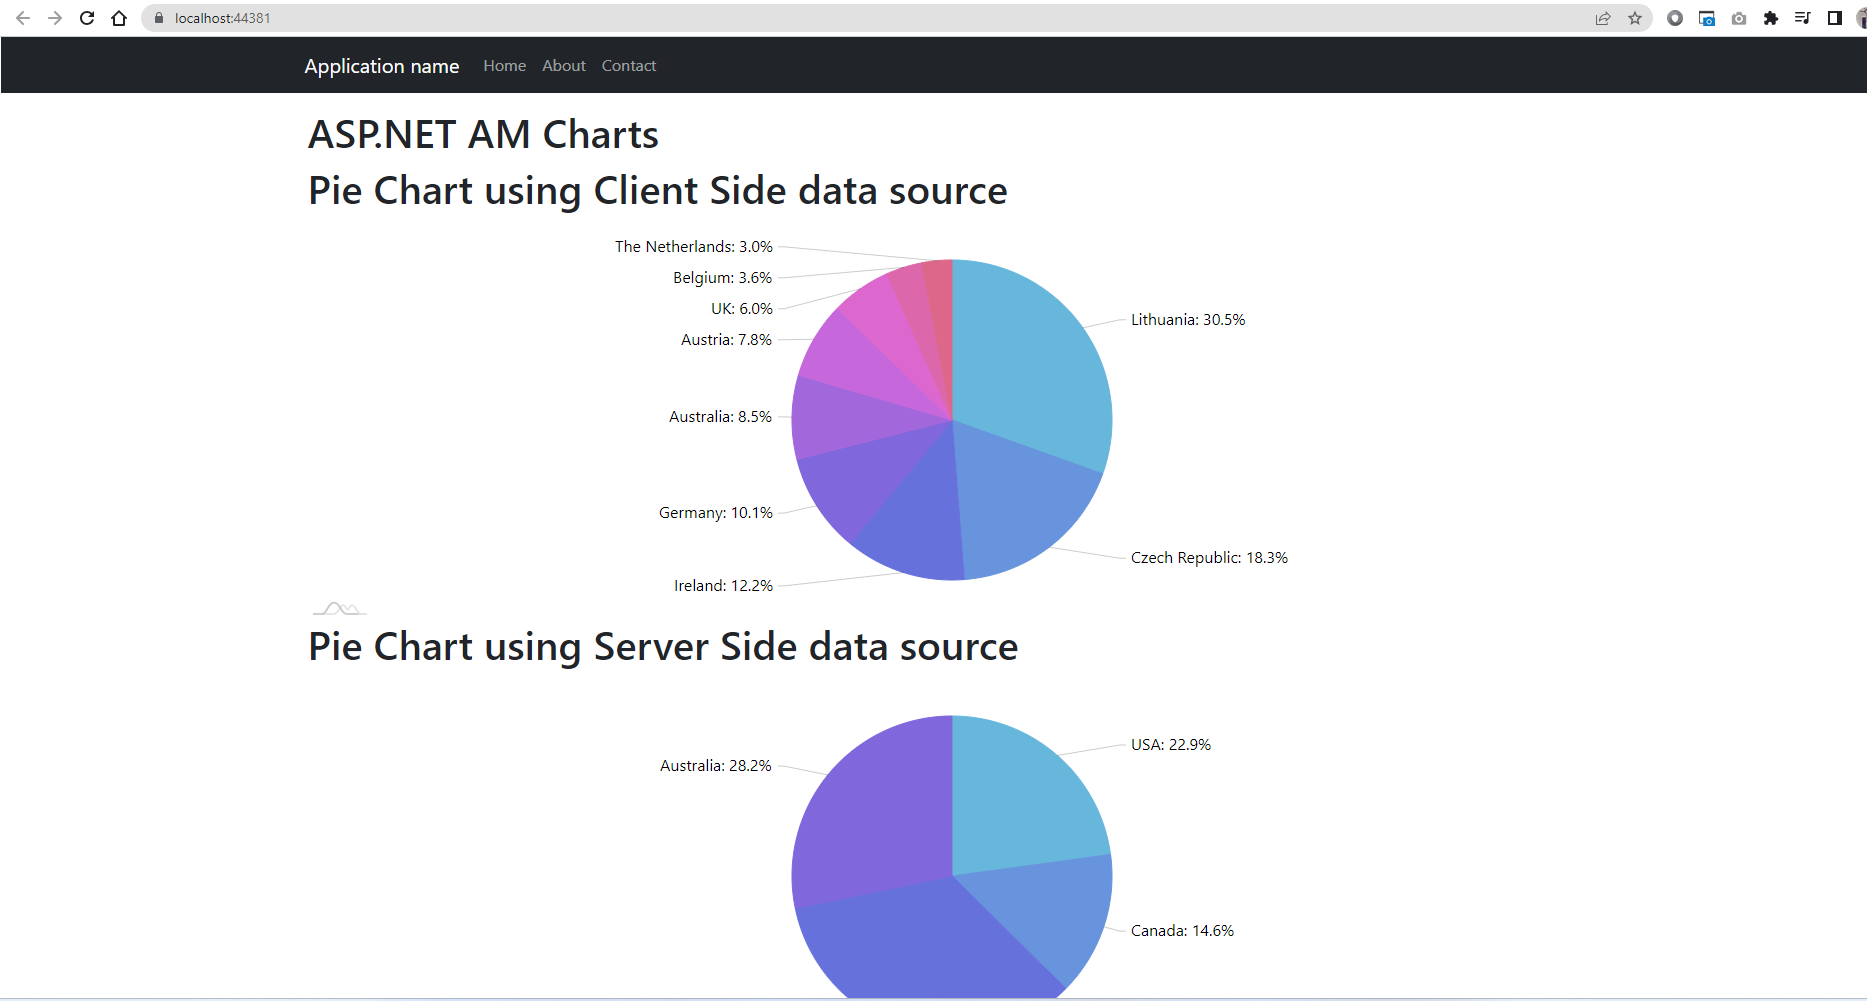Toggle the browser side panel icon

[x=1835, y=18]
